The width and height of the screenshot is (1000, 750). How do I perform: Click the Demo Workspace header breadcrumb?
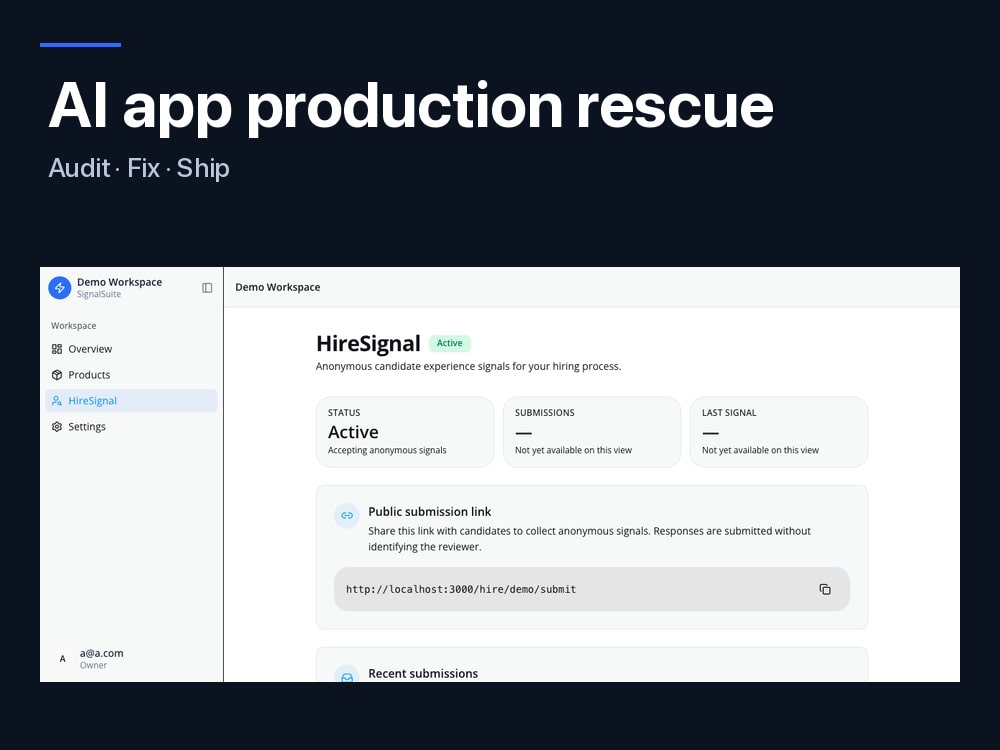click(277, 287)
